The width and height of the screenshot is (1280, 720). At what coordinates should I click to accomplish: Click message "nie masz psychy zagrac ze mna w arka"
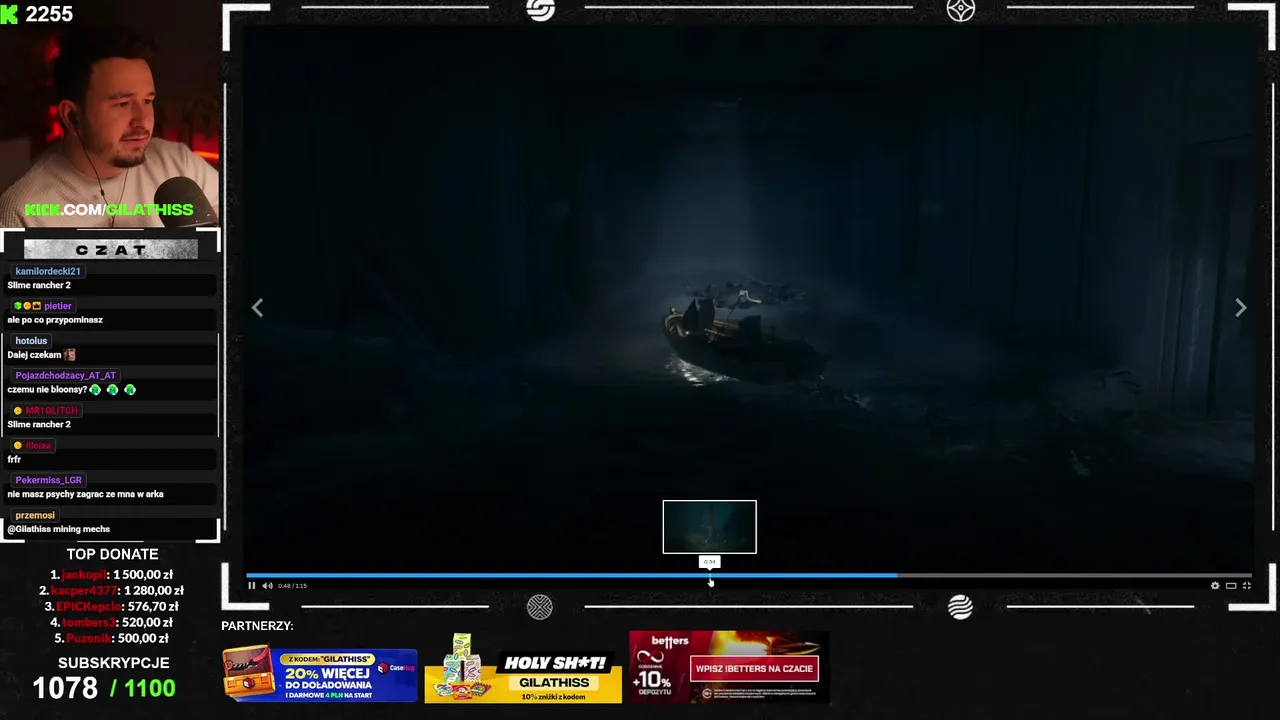[85, 494]
